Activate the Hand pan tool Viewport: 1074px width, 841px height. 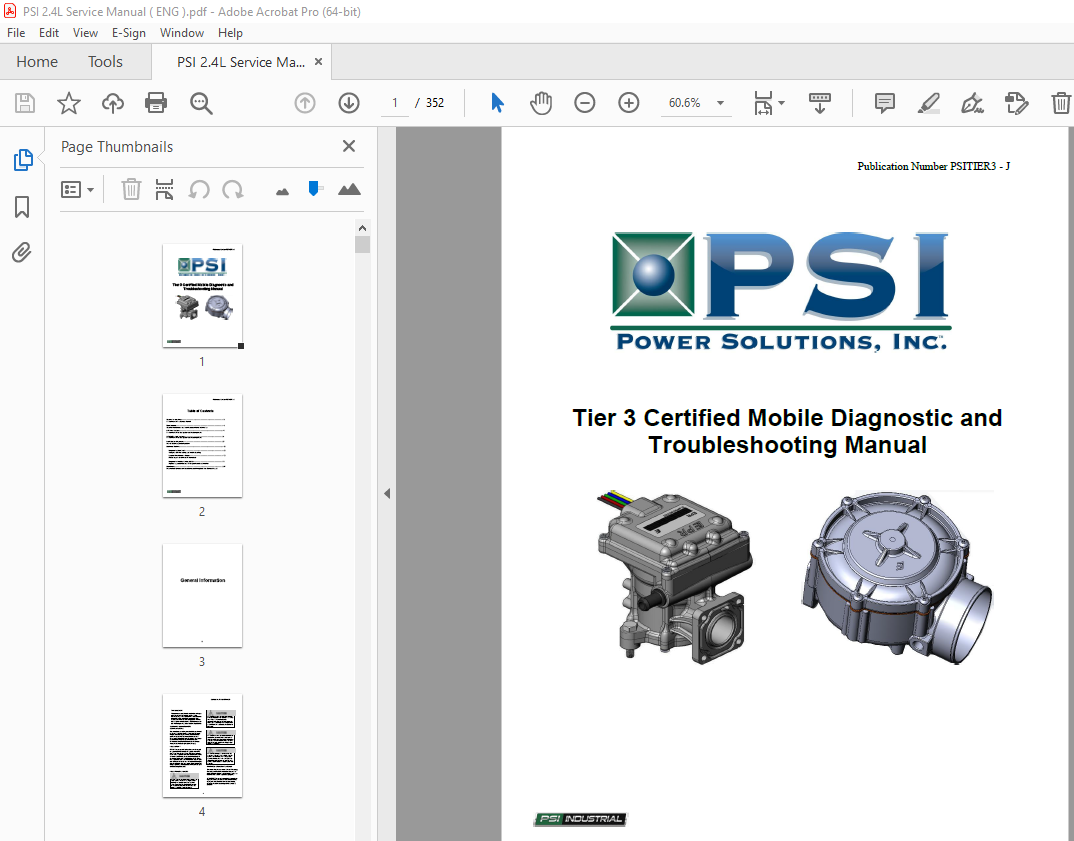(x=540, y=103)
